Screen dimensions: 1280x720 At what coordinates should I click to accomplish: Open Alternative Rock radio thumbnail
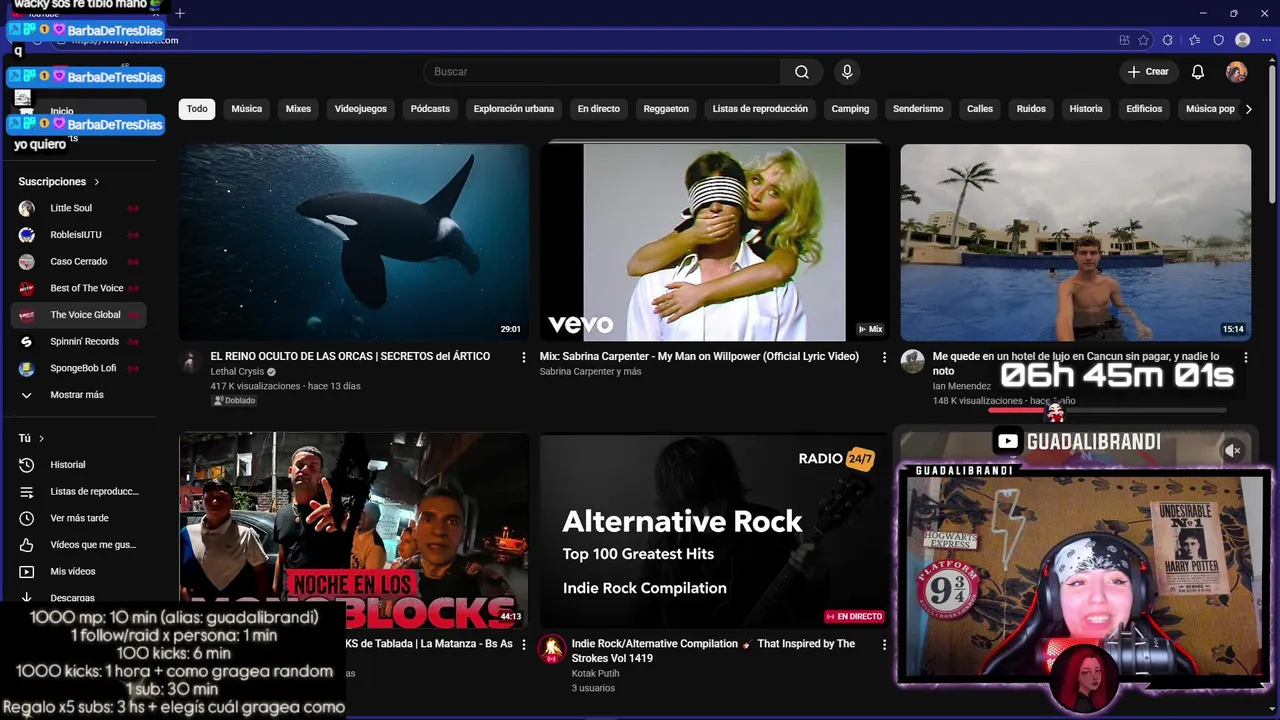click(715, 530)
